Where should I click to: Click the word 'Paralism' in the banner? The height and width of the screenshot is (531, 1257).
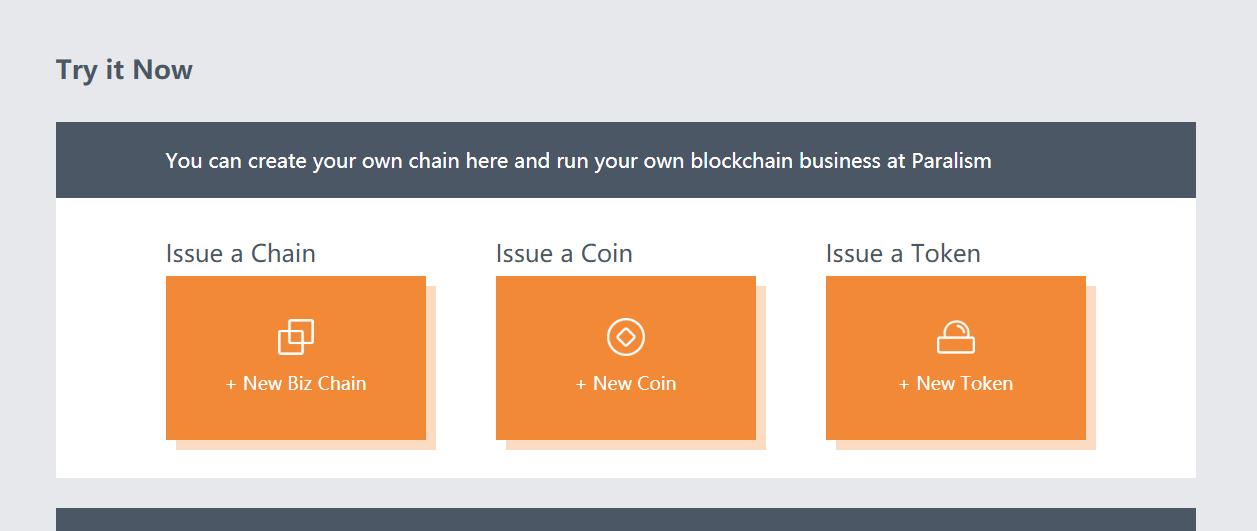(x=951, y=160)
